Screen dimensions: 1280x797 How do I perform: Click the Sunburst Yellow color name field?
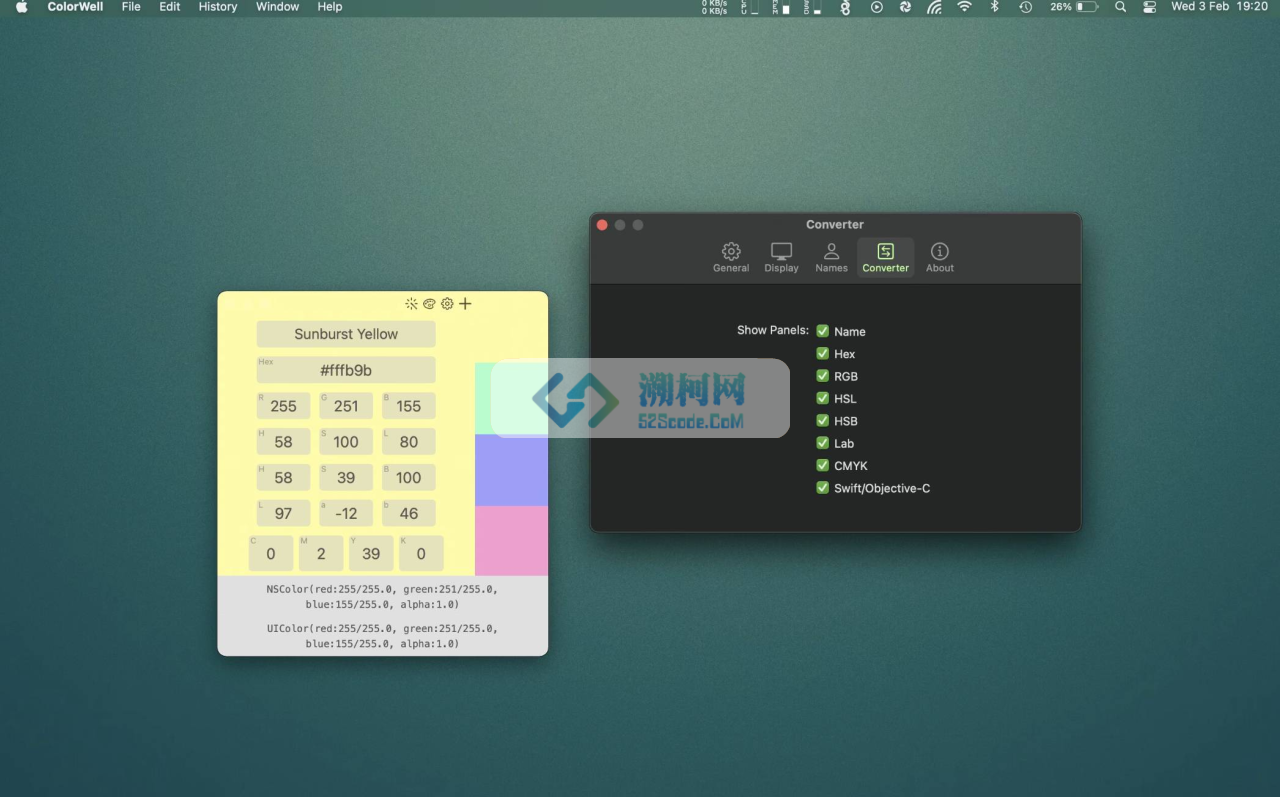pos(346,334)
